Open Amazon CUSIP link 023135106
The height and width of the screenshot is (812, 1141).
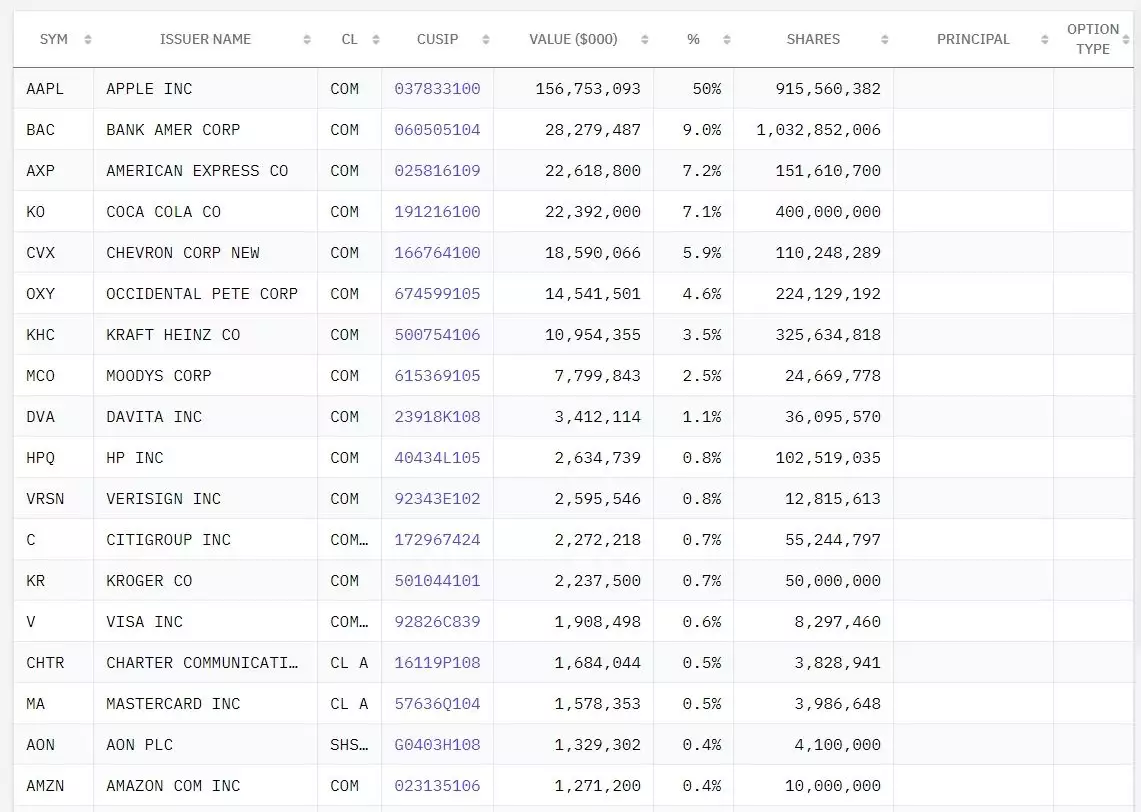coord(437,786)
